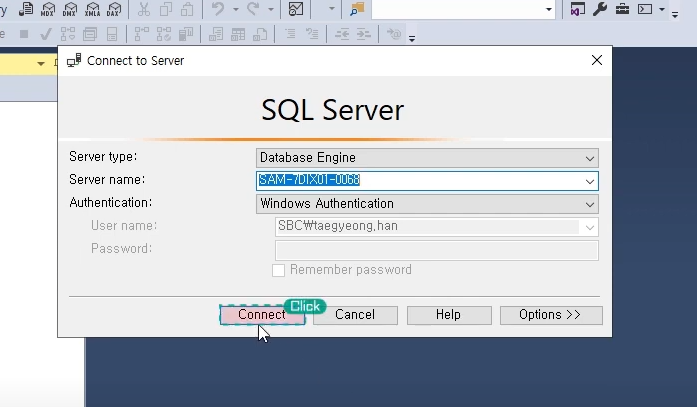The image size is (697, 407).
Task: Open a new Database Engine Query
Action: 25,9
